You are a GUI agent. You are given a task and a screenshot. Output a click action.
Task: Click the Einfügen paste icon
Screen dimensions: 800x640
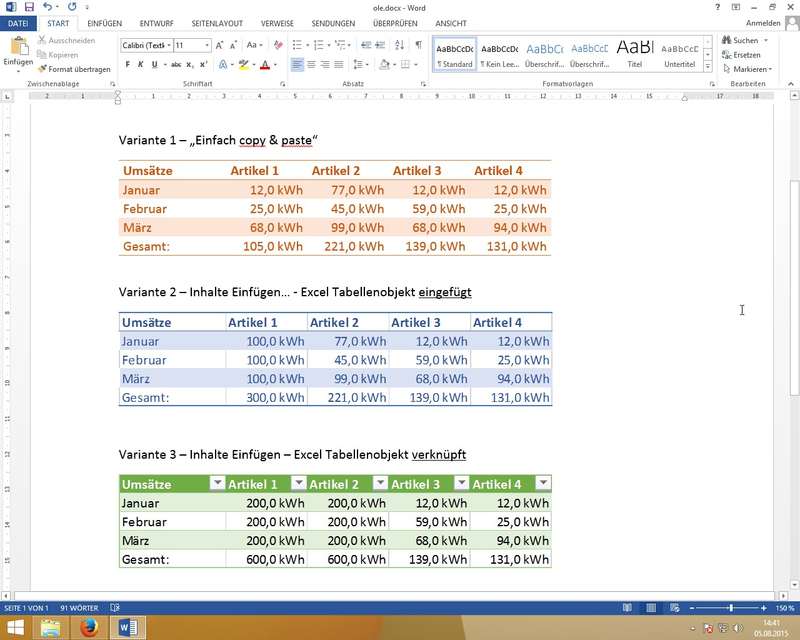(x=19, y=46)
